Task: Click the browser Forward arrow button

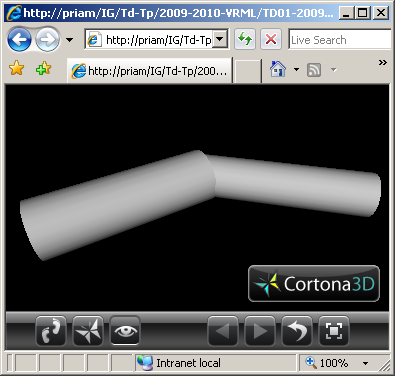Action: 47,40
